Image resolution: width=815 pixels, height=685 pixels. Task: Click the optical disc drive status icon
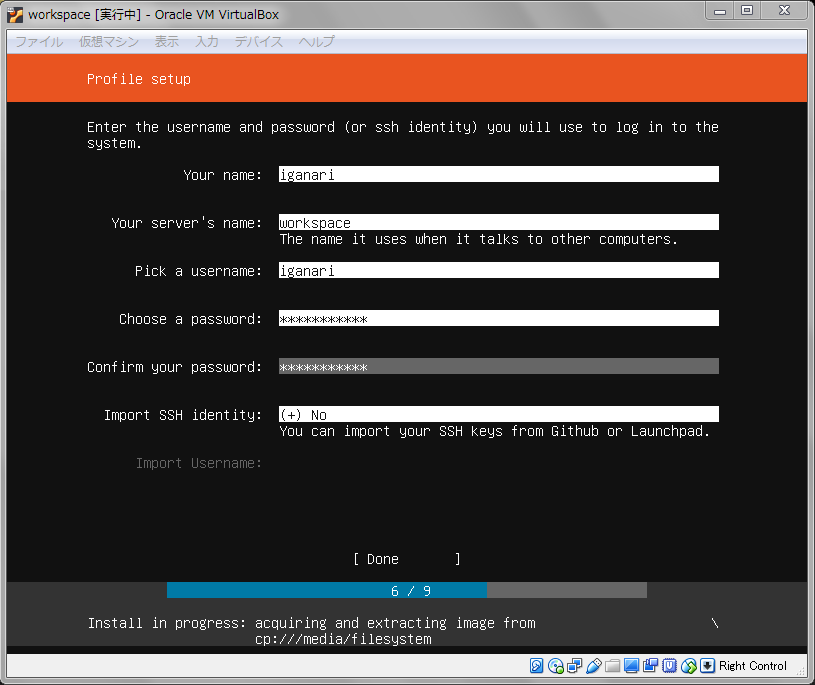(x=556, y=666)
